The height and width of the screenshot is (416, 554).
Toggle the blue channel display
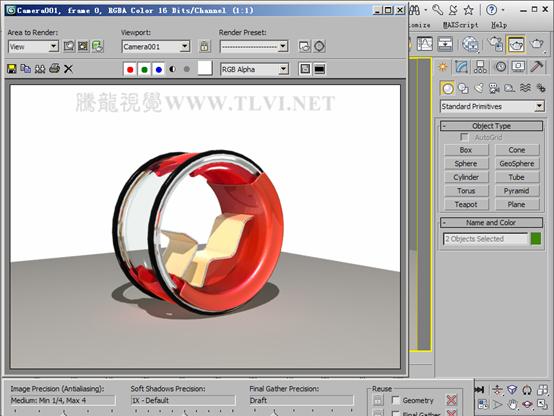[159, 69]
